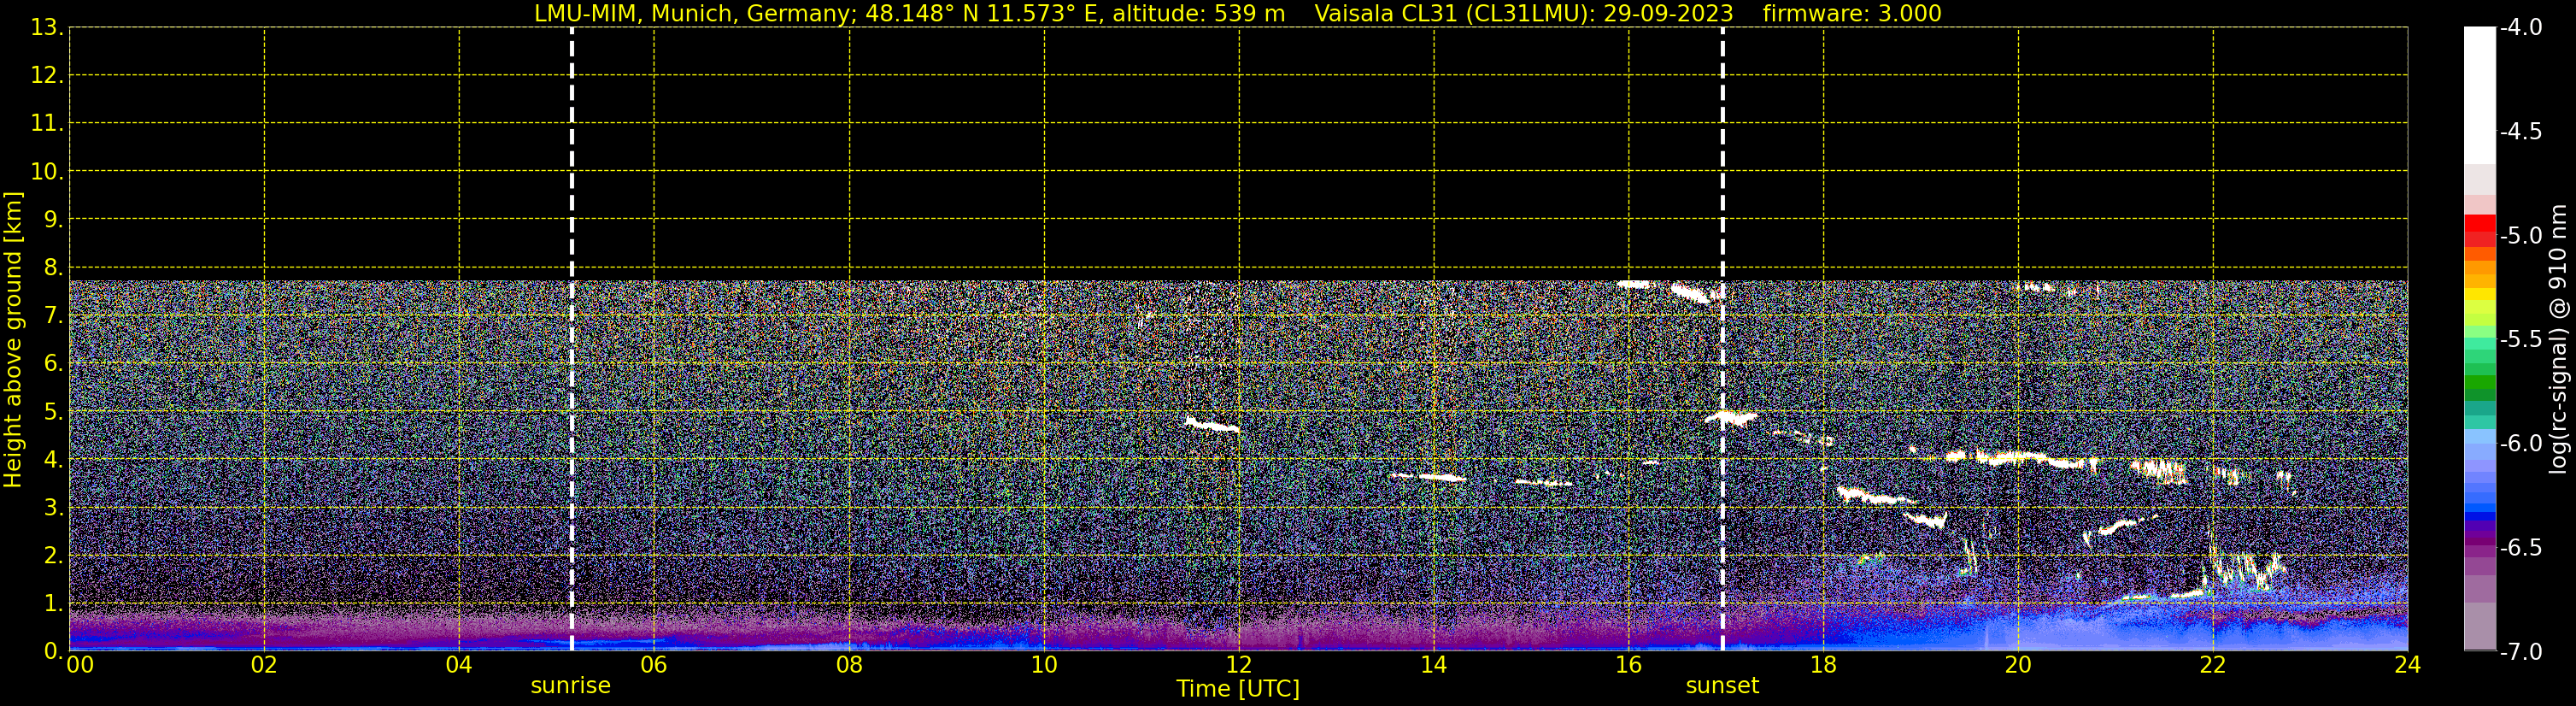
Task: Click the dashed white sunset marker line
Action: pos(1722,340)
